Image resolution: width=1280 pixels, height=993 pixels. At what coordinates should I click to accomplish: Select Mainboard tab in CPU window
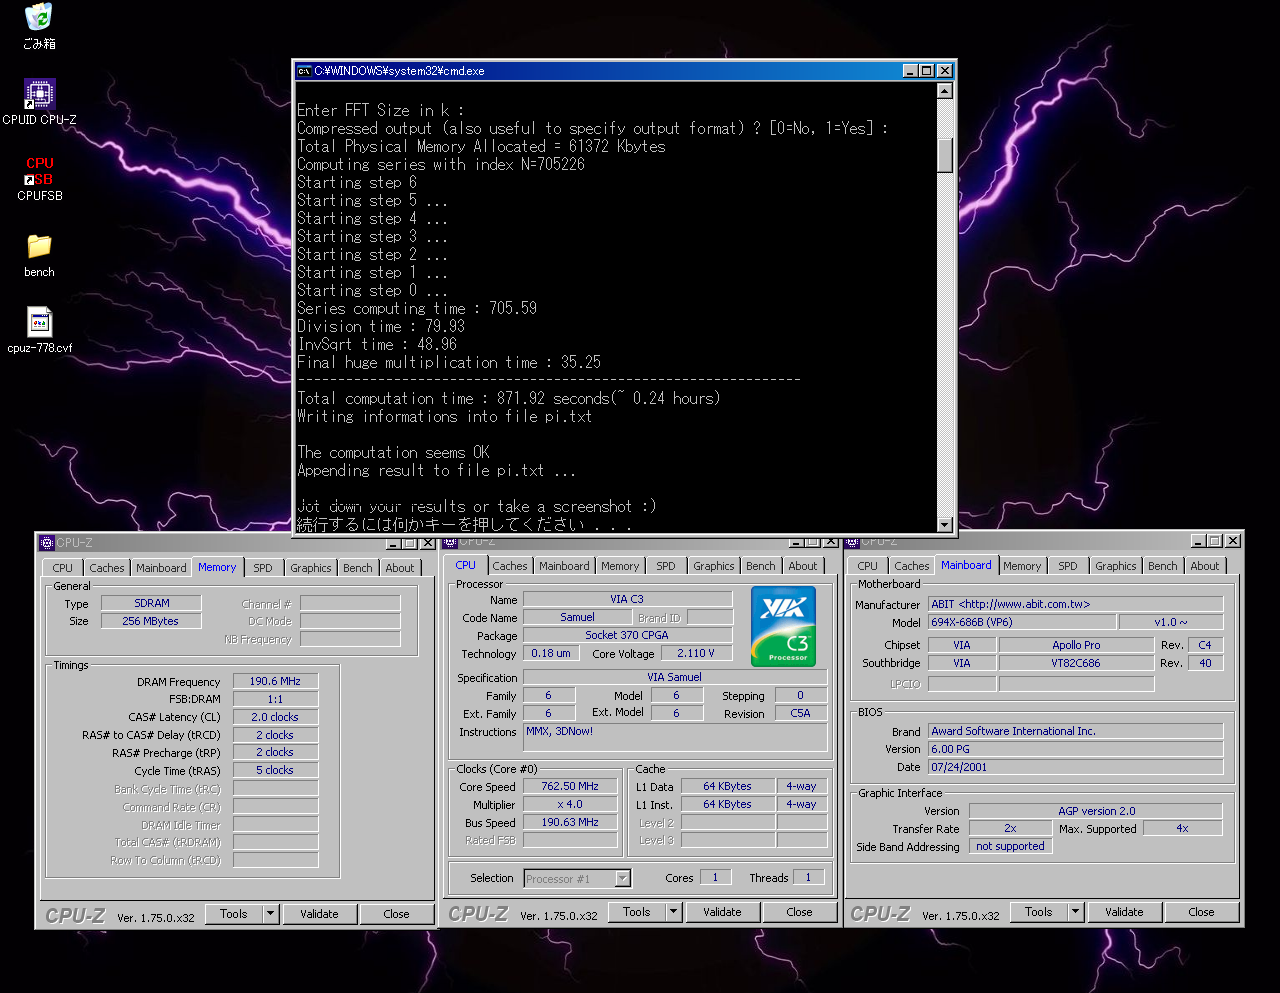pos(564,566)
